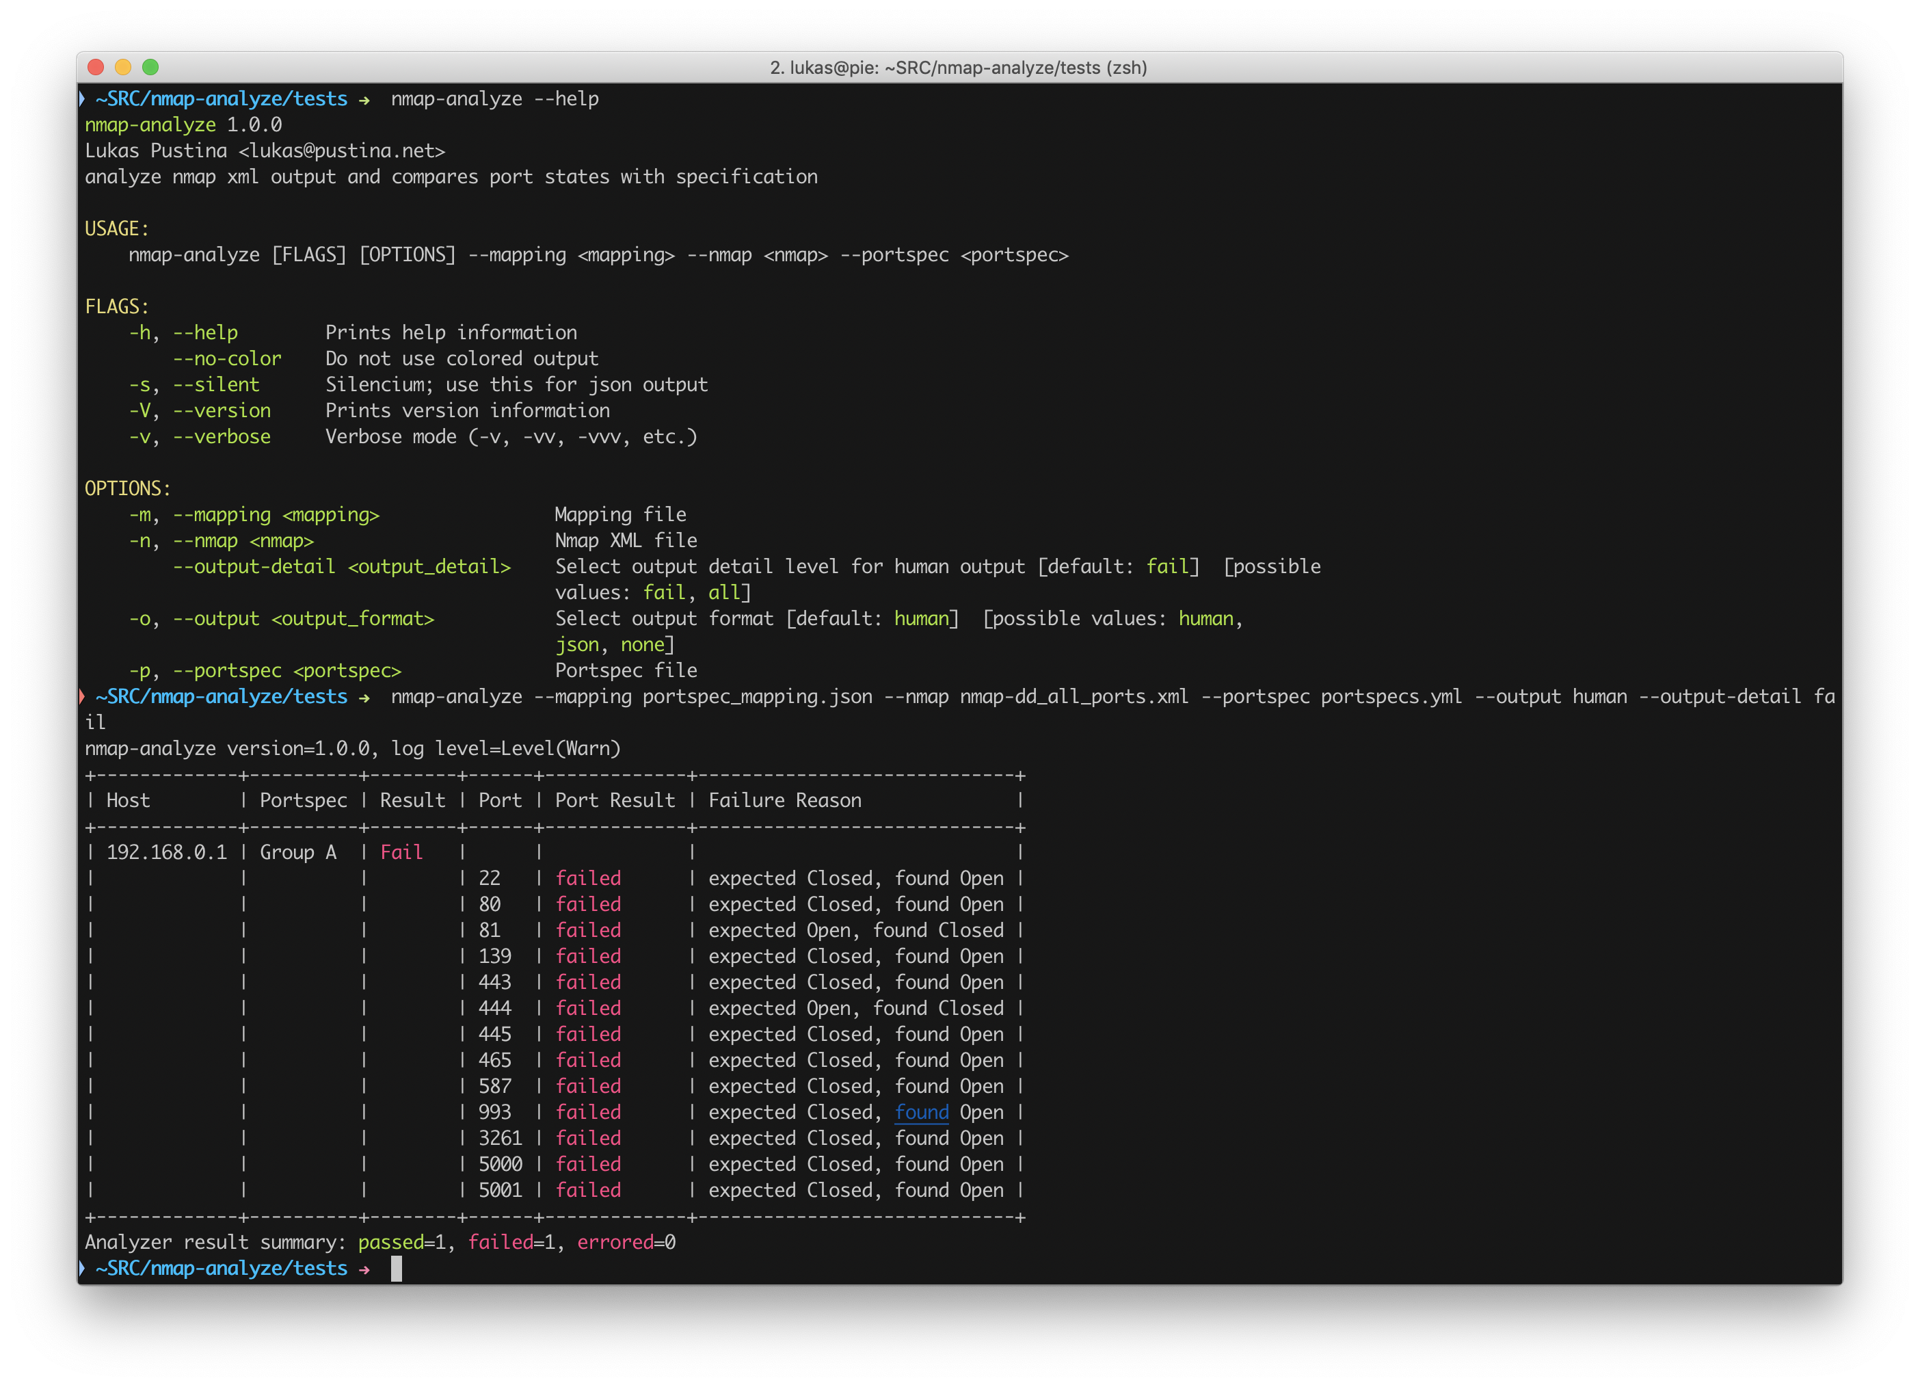Image resolution: width=1920 pixels, height=1387 pixels.
Task: Click the '--output-detail <output_detail>' option text
Action: pyautogui.click(x=342, y=566)
